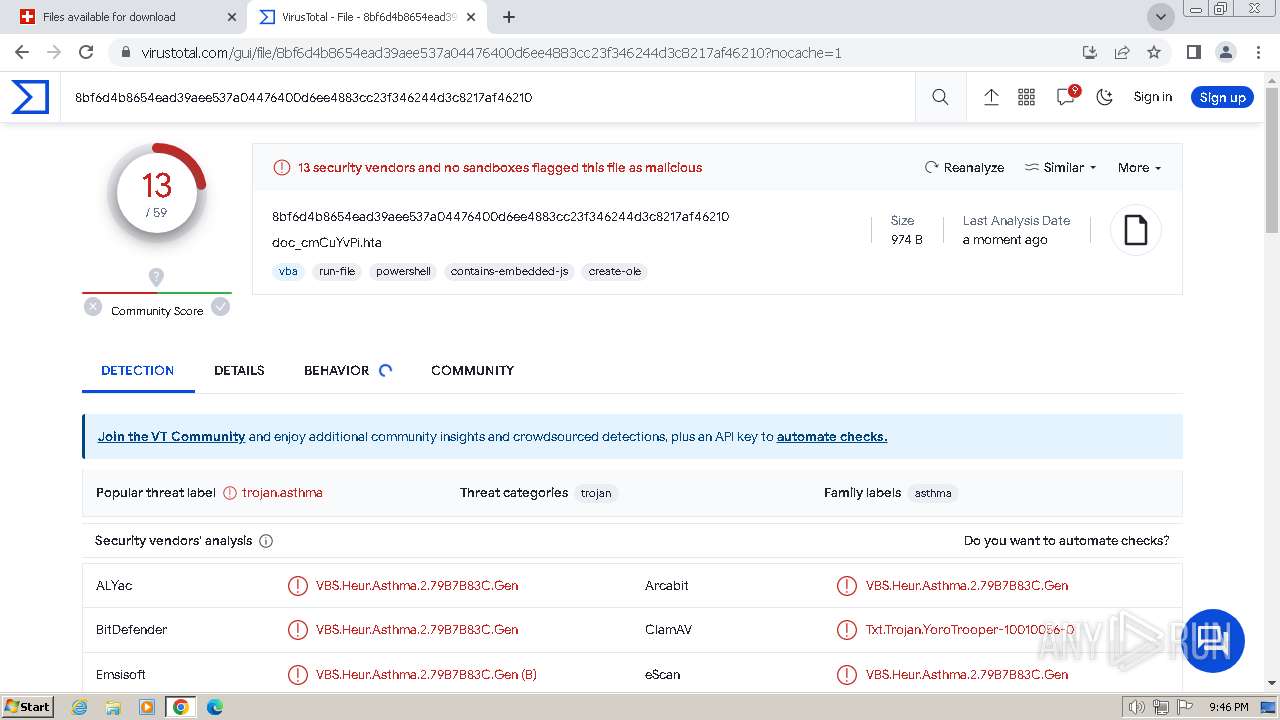Click Join the VT Community link
This screenshot has width=1280, height=720.
click(x=171, y=437)
